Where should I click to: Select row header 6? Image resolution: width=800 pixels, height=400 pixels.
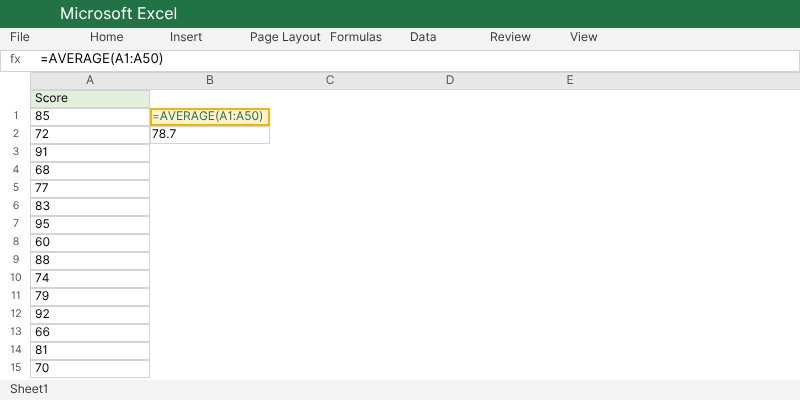[15, 206]
